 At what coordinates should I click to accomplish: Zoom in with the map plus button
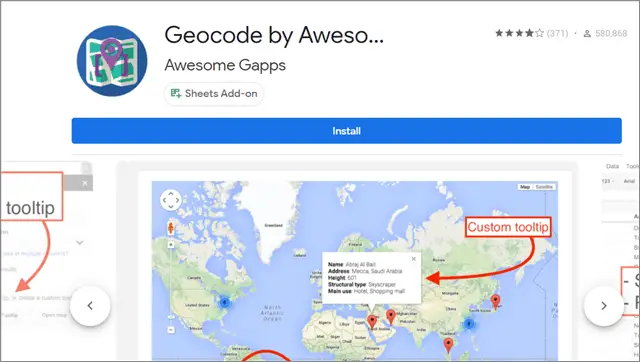click(x=171, y=245)
